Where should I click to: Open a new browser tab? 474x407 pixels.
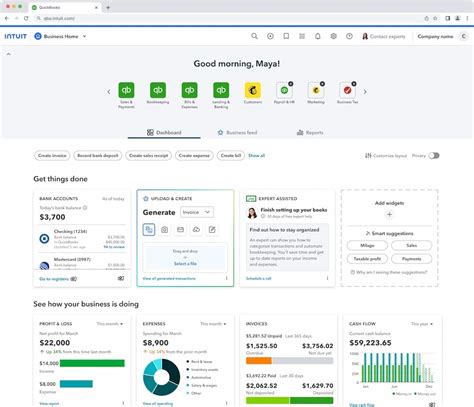[x=108, y=7]
